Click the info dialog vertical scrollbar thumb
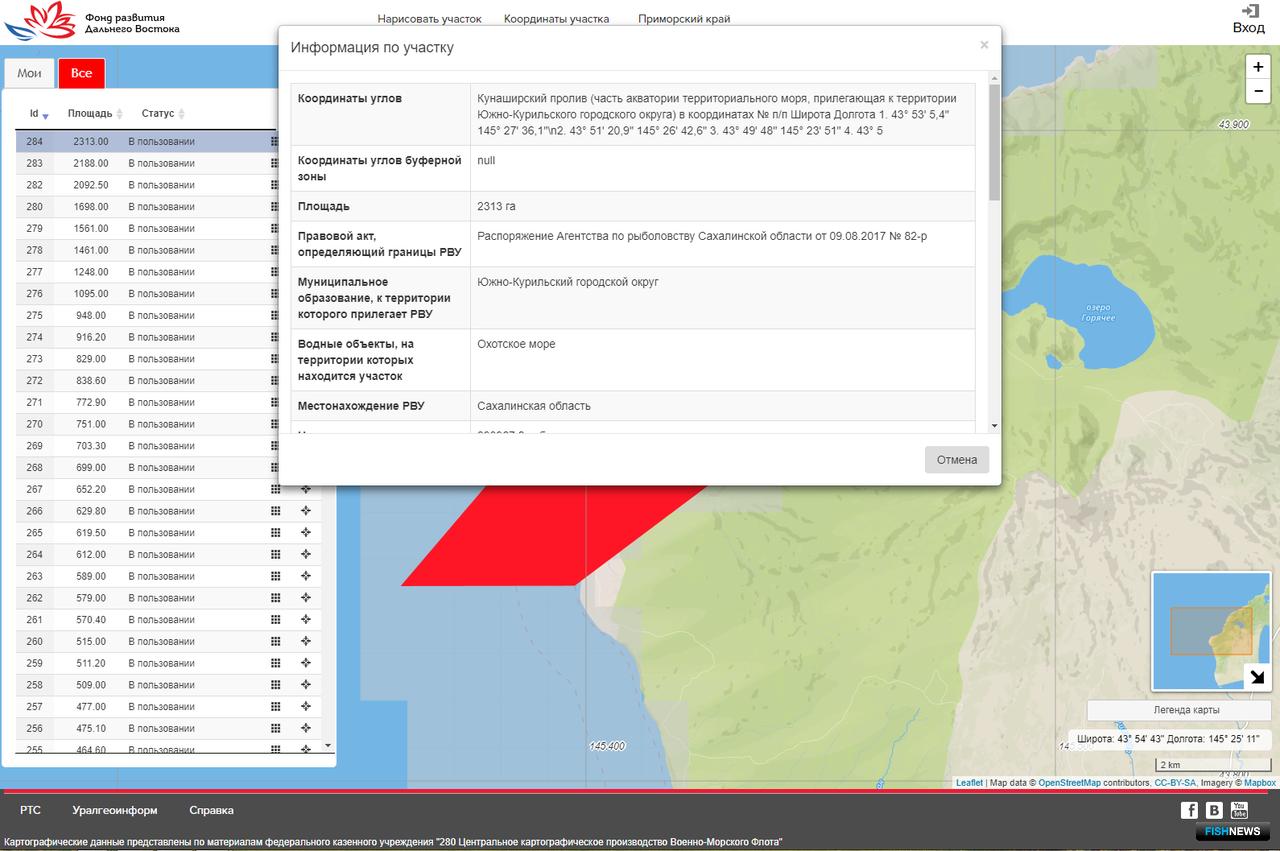Image resolution: width=1280 pixels, height=851 pixels. pos(994,142)
